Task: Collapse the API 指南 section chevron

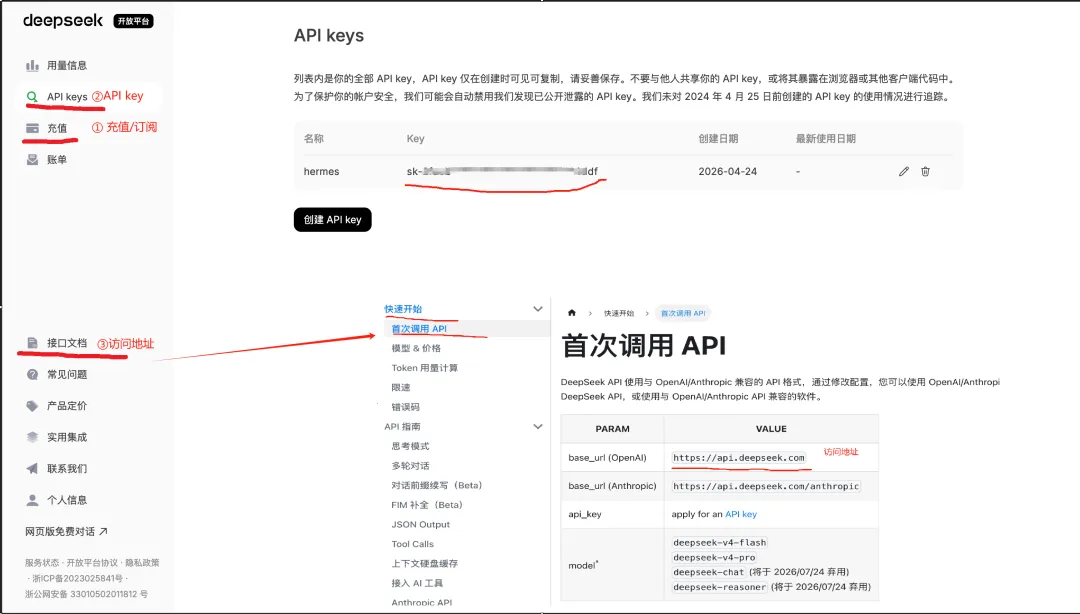Action: click(538, 427)
